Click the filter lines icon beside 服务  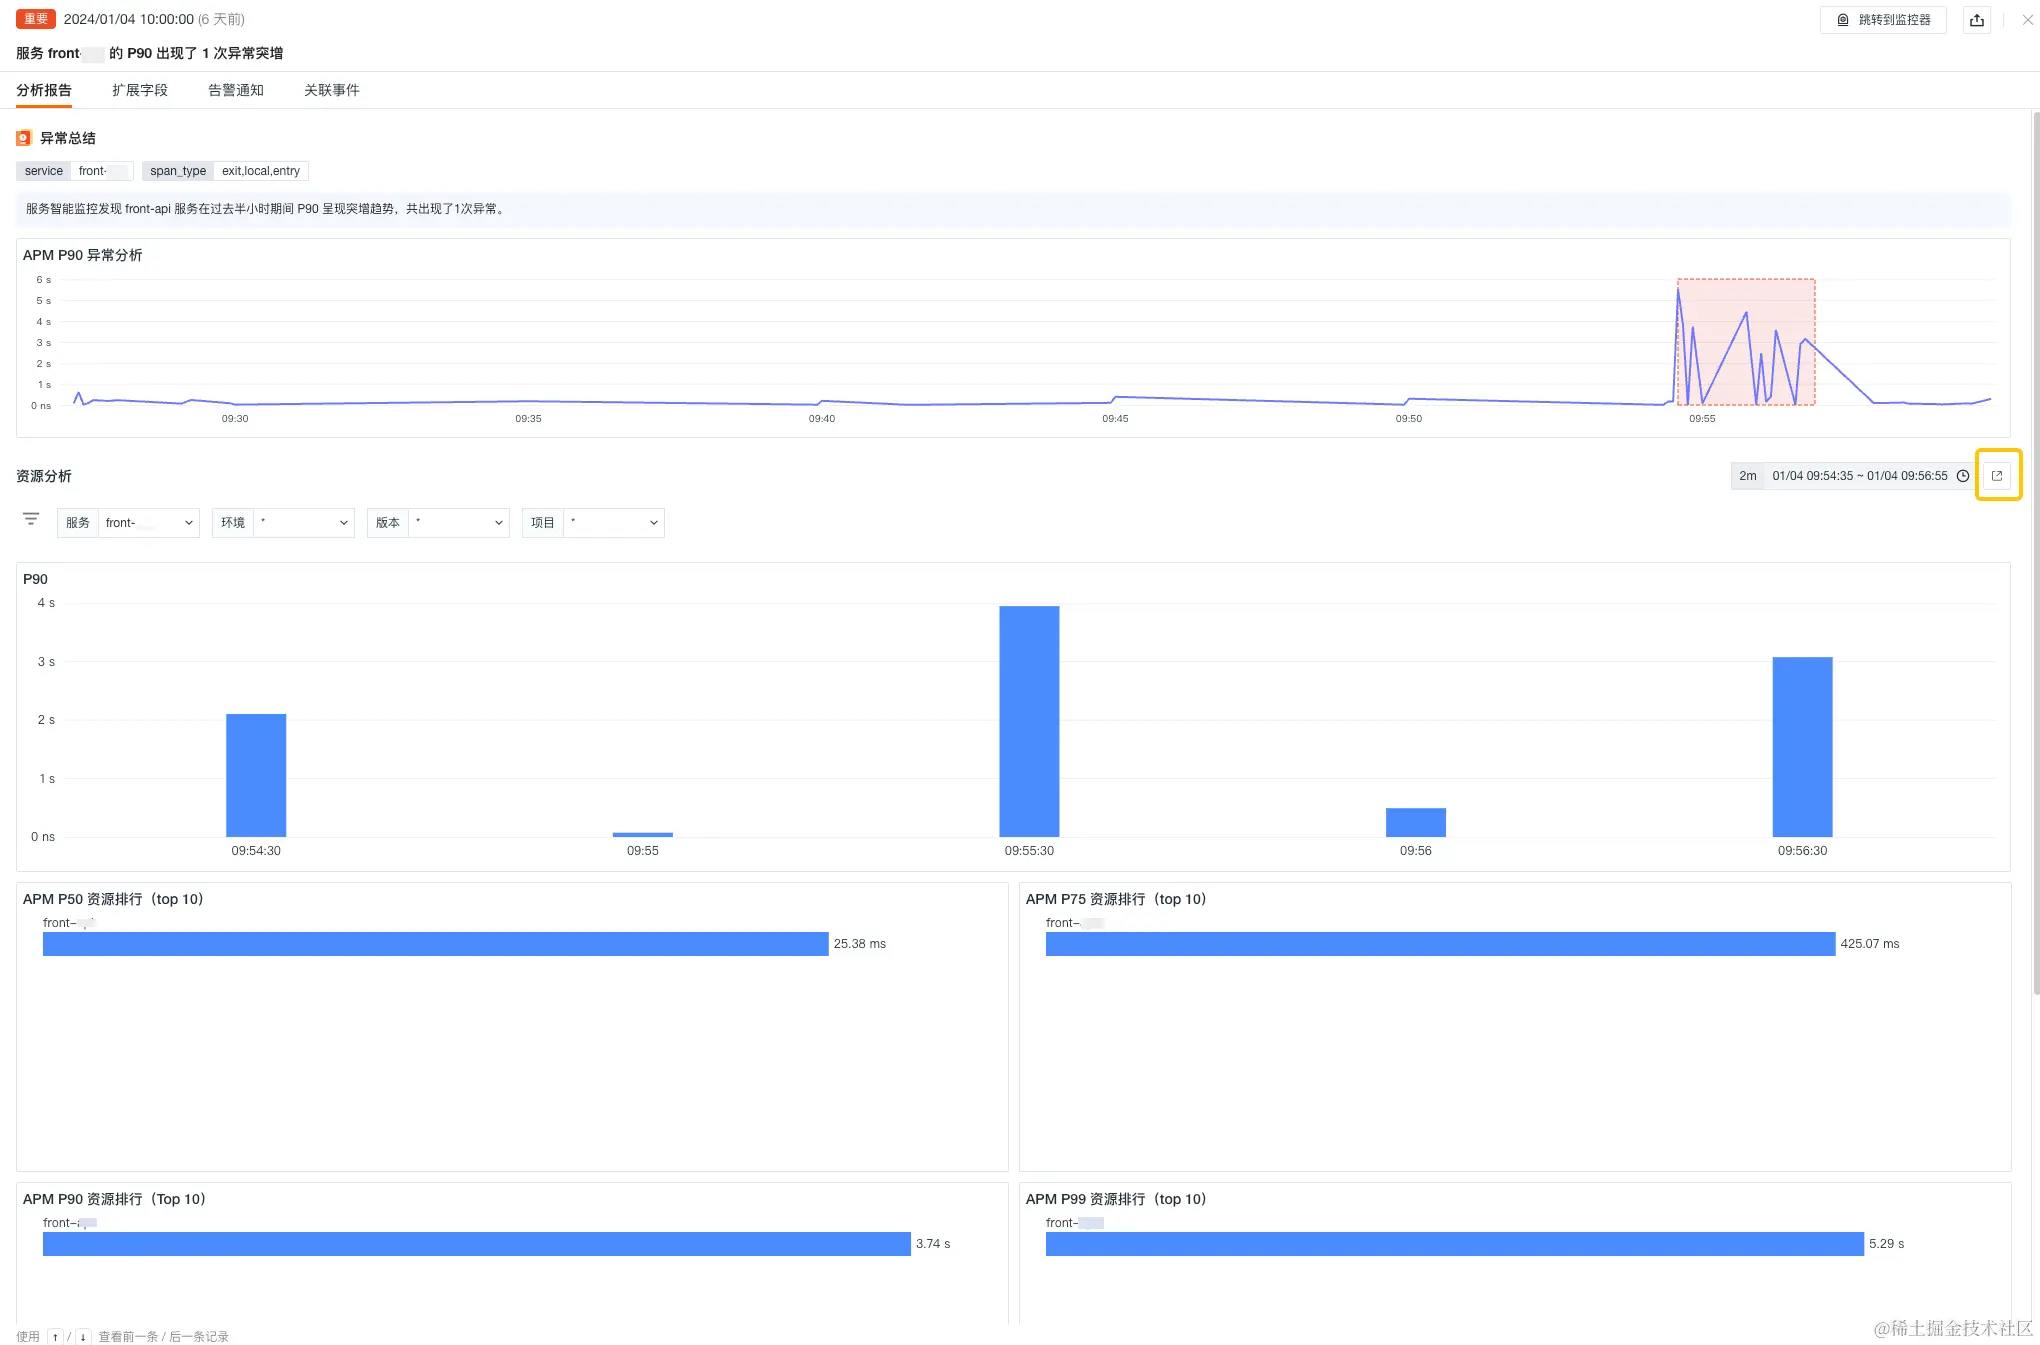31,519
